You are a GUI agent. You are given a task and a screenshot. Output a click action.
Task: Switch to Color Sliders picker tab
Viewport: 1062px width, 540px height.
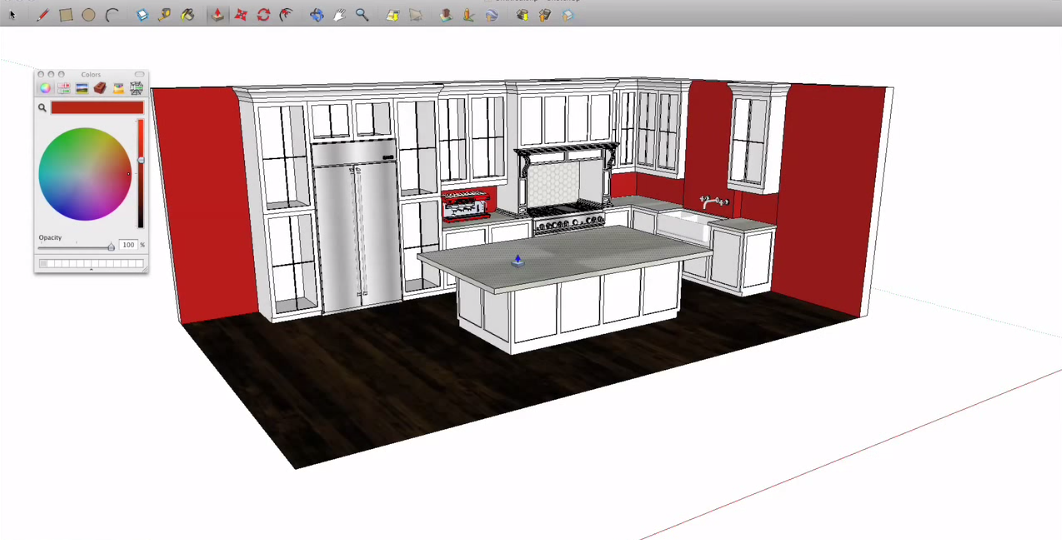(64, 88)
